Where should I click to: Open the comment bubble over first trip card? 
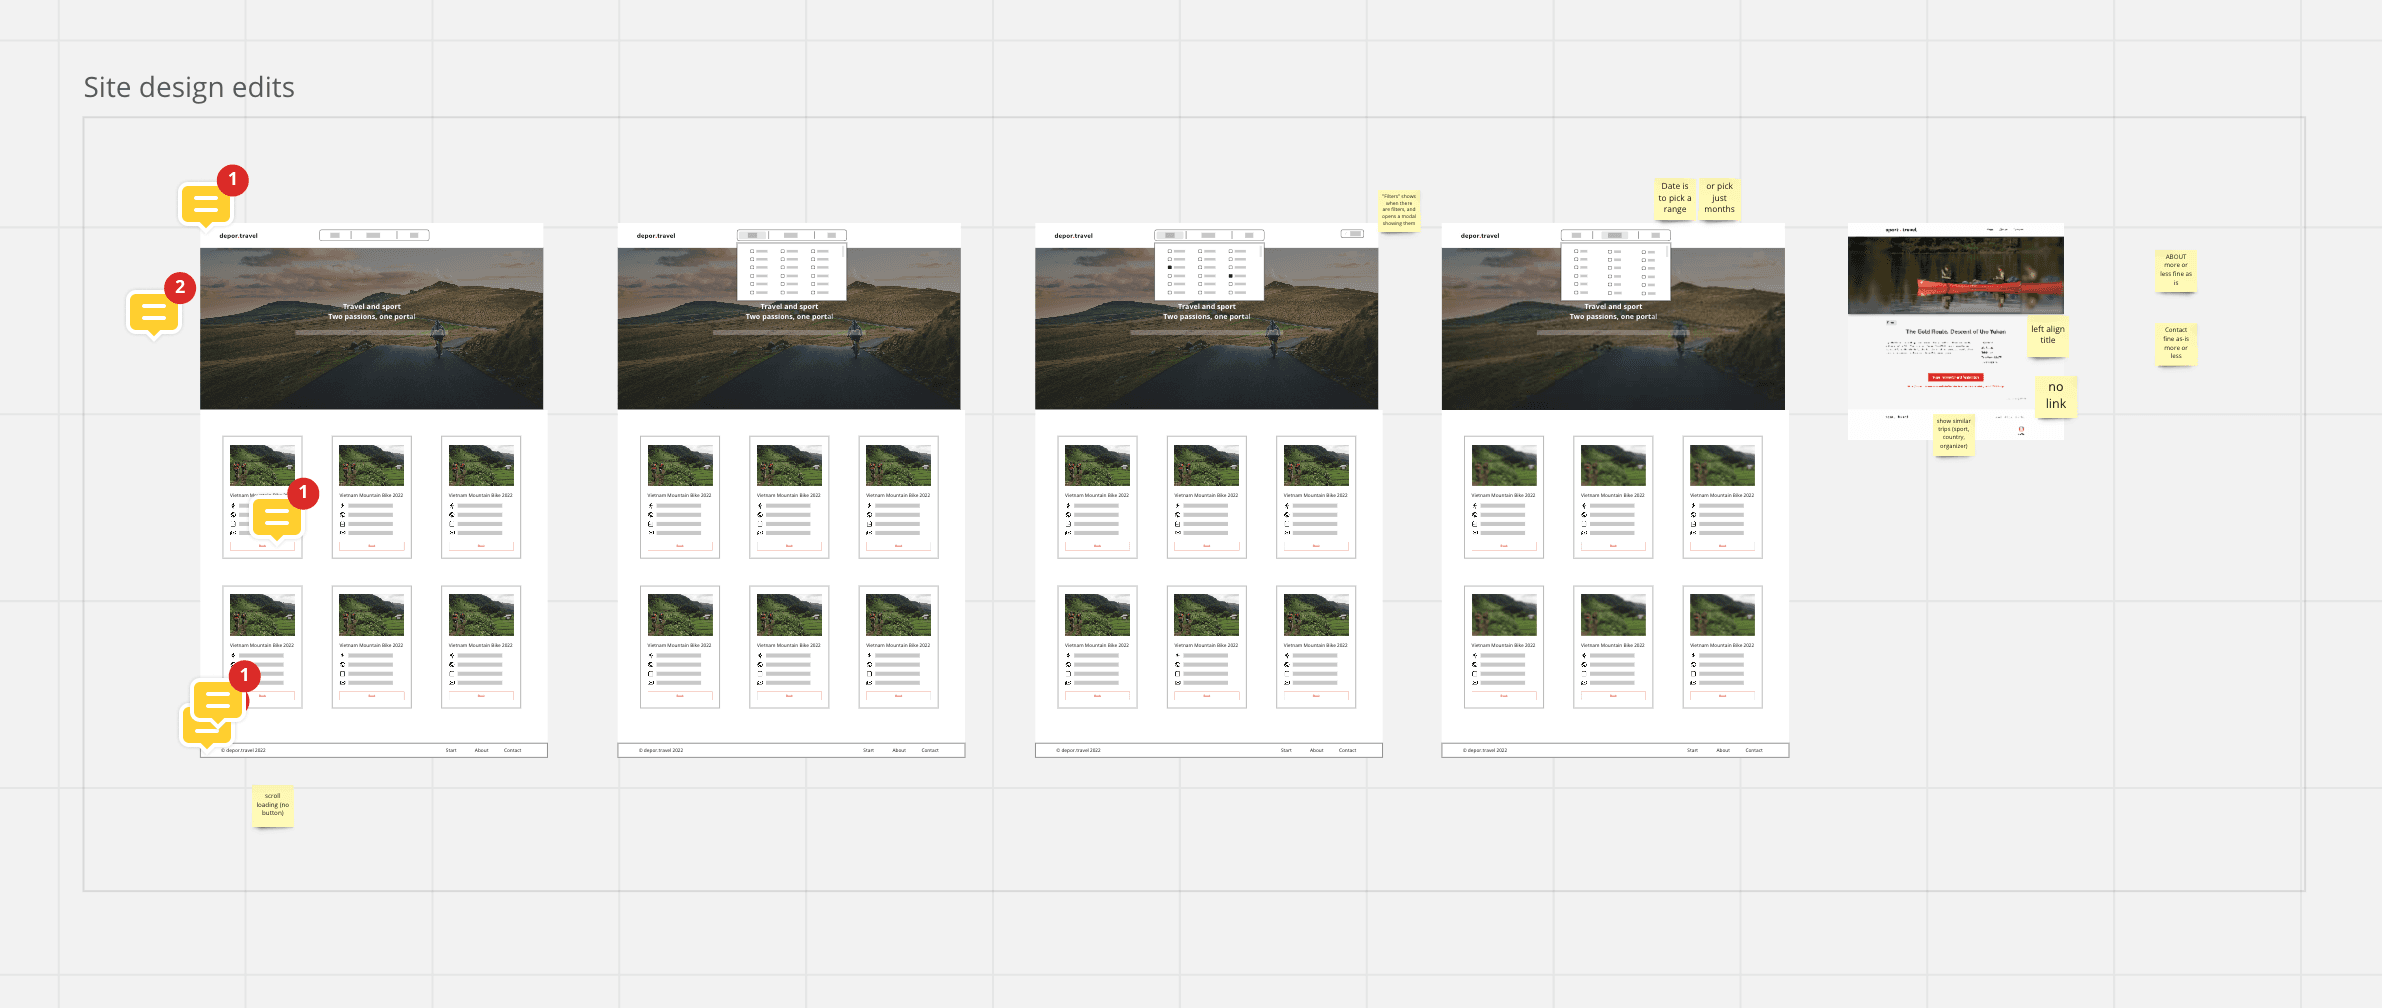tap(277, 517)
